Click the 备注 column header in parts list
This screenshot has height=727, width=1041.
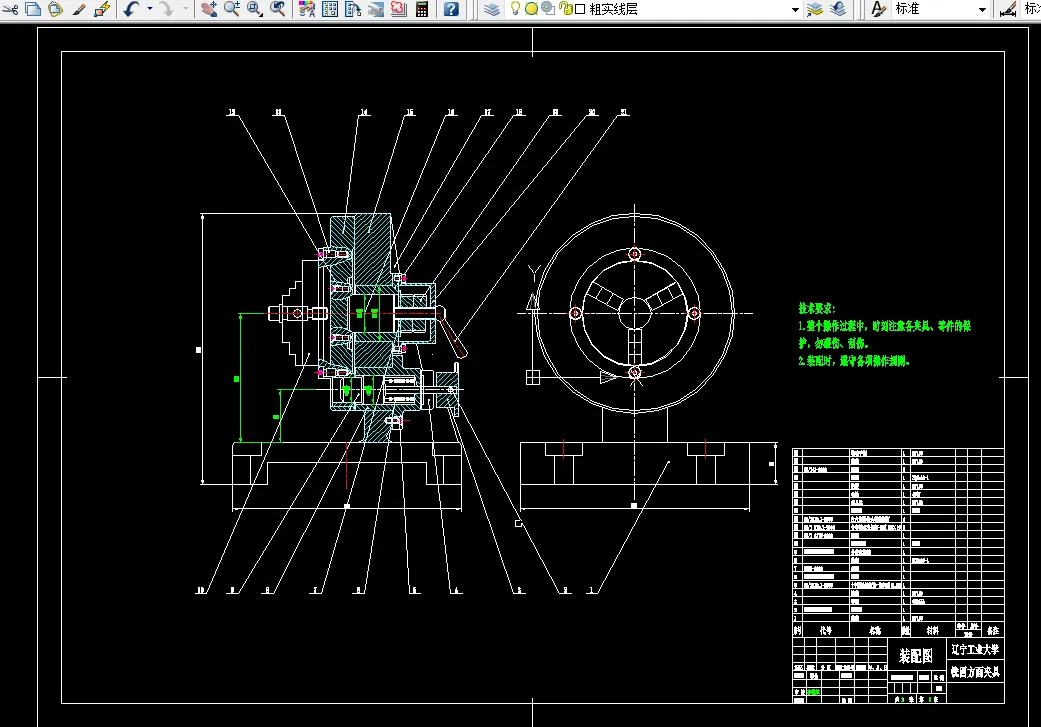point(993,631)
